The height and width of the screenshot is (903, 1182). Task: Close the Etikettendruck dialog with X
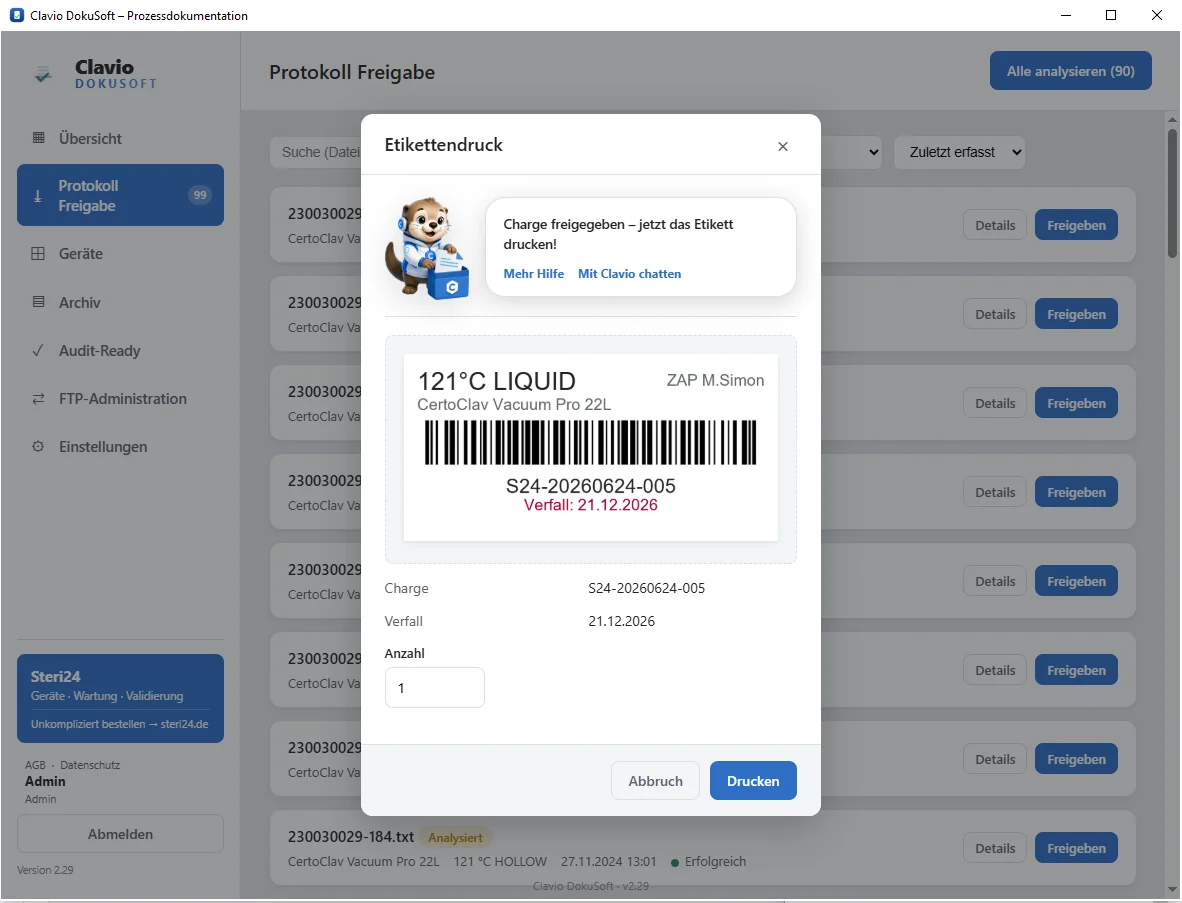point(782,146)
